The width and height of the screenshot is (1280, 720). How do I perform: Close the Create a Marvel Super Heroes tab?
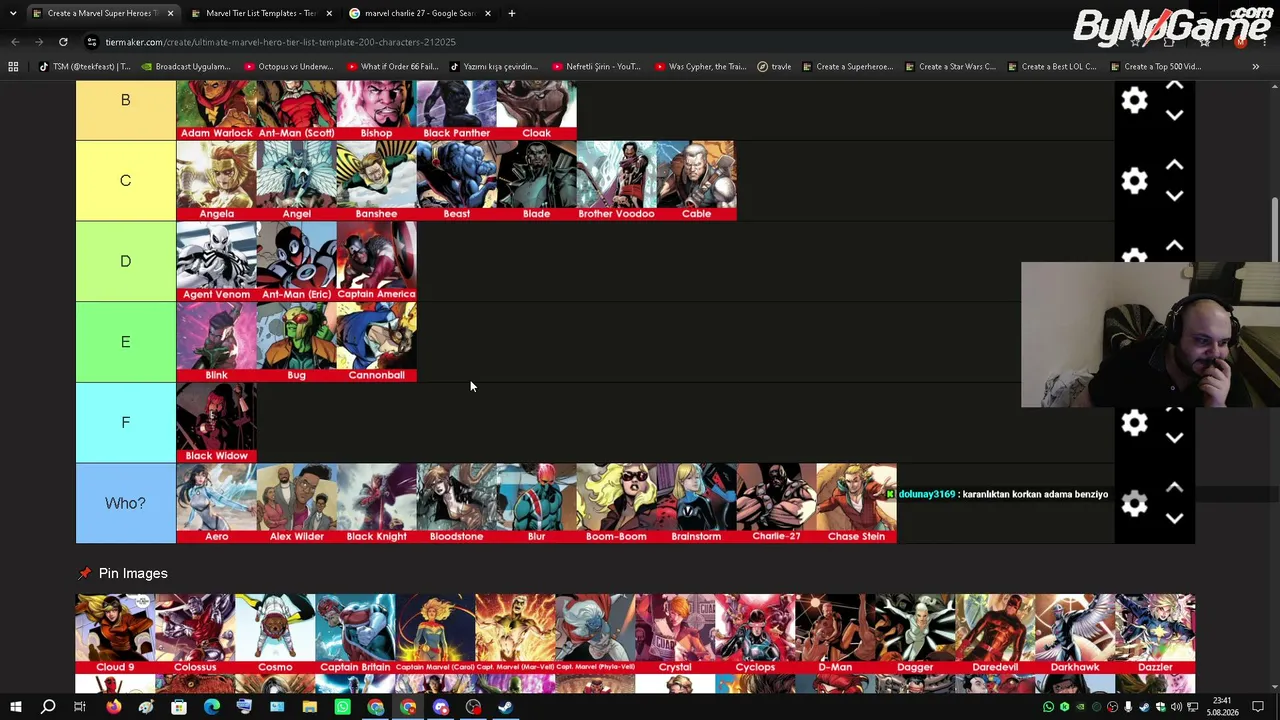[x=170, y=13]
